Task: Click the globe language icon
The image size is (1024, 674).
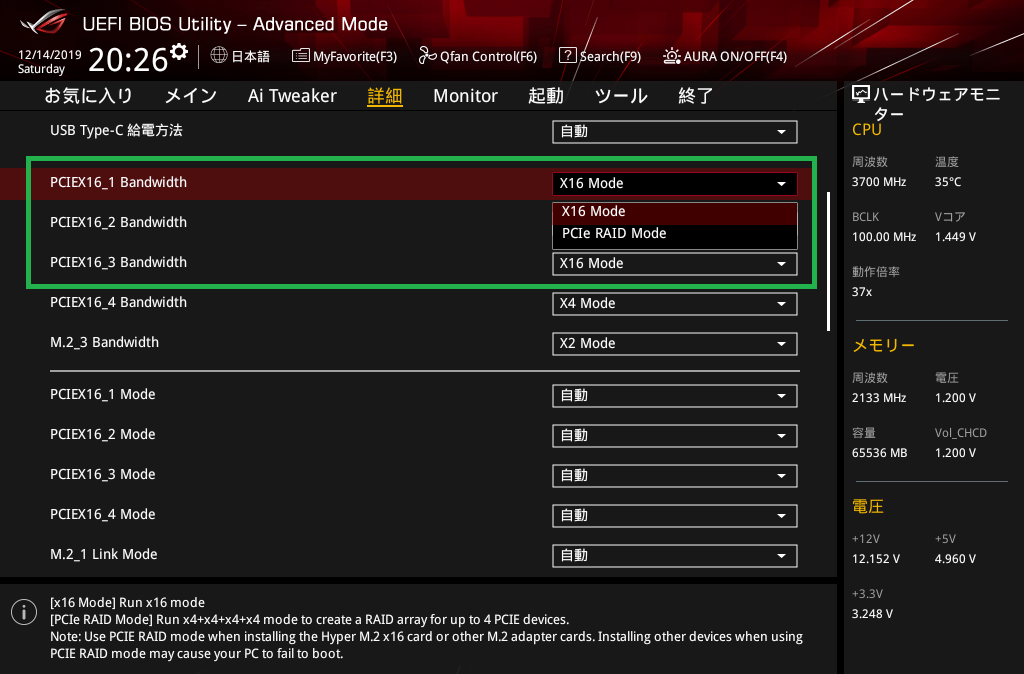Action: point(219,56)
